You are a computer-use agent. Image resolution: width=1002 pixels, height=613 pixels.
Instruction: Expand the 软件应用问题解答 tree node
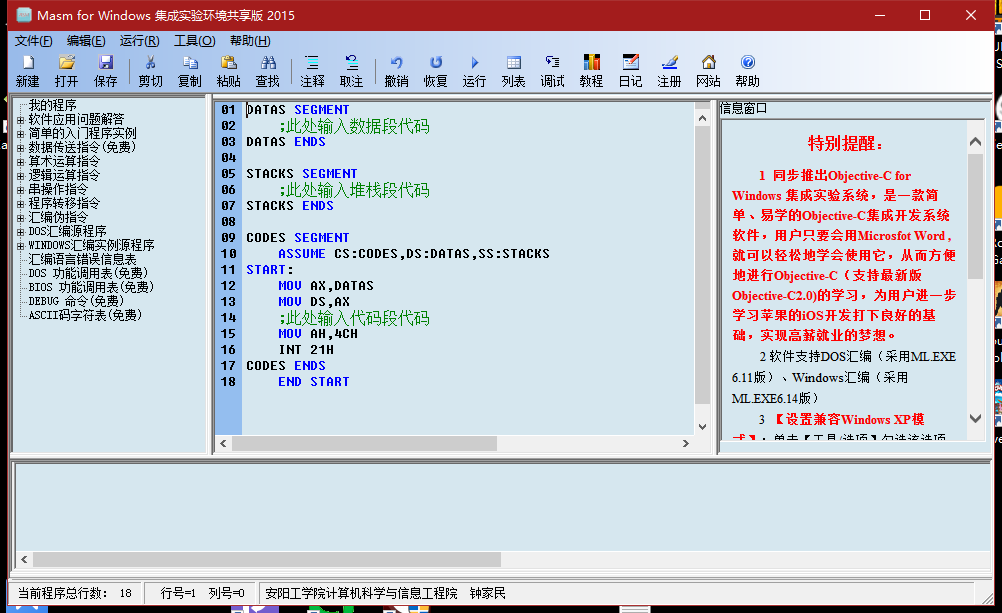coord(21,119)
